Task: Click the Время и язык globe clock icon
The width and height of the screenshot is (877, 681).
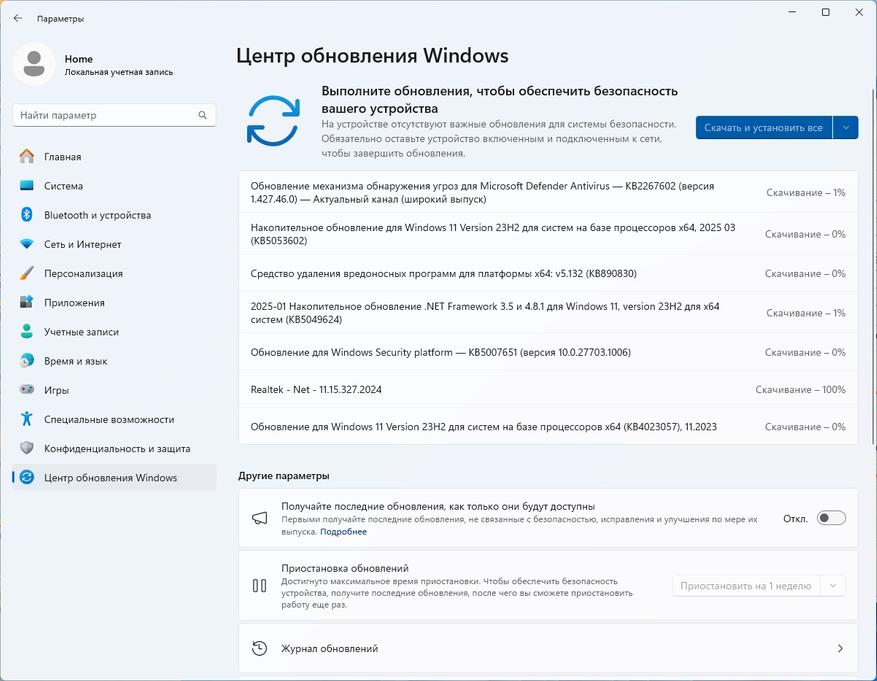Action: pos(27,361)
